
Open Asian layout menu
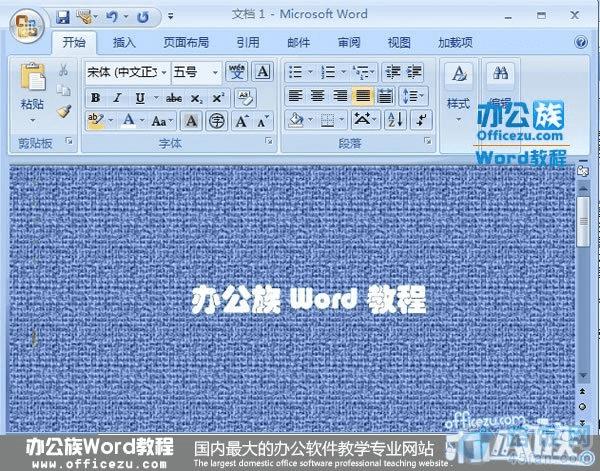[x=365, y=120]
